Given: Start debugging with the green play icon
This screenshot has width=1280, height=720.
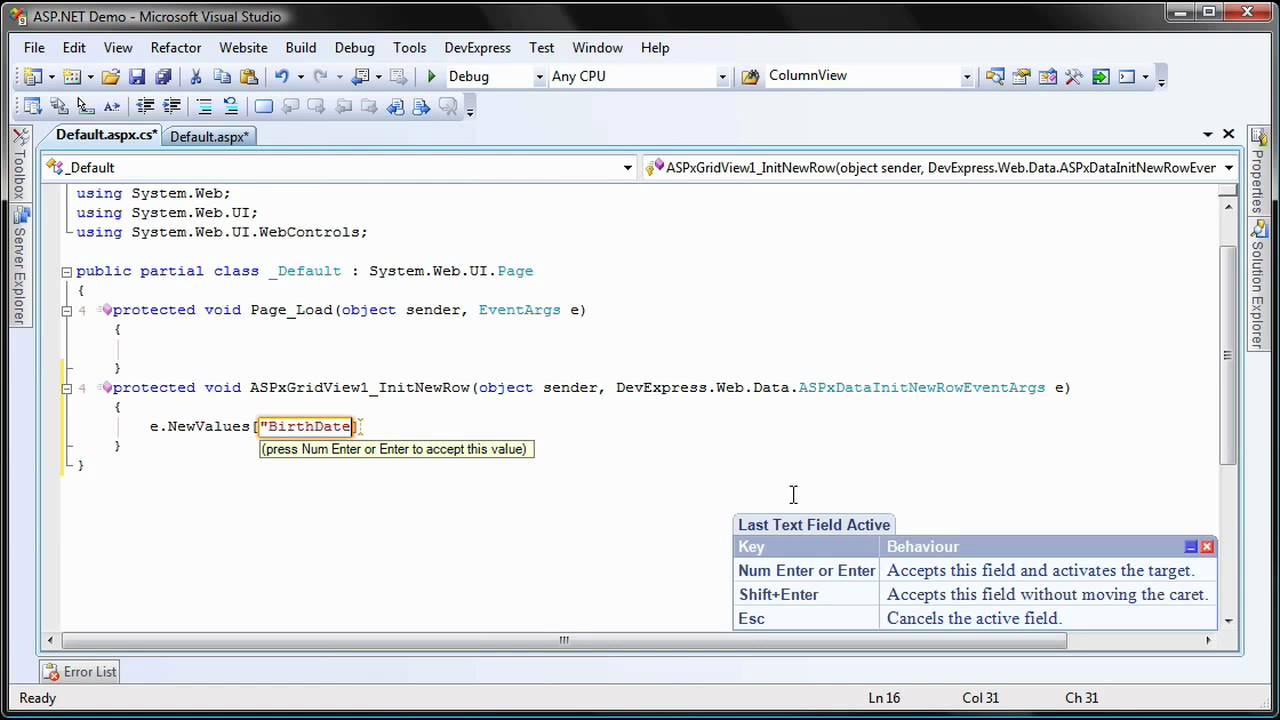Looking at the screenshot, I should pyautogui.click(x=431, y=76).
